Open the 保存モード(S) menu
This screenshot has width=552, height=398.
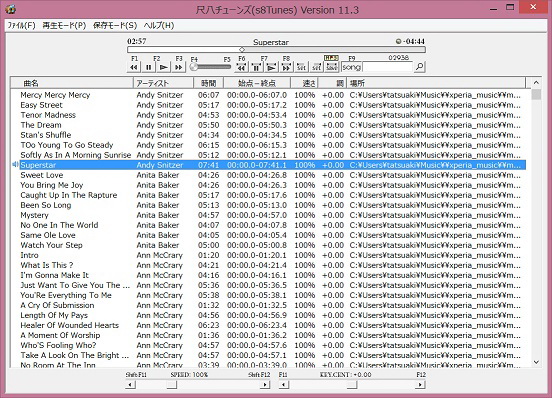tap(115, 25)
